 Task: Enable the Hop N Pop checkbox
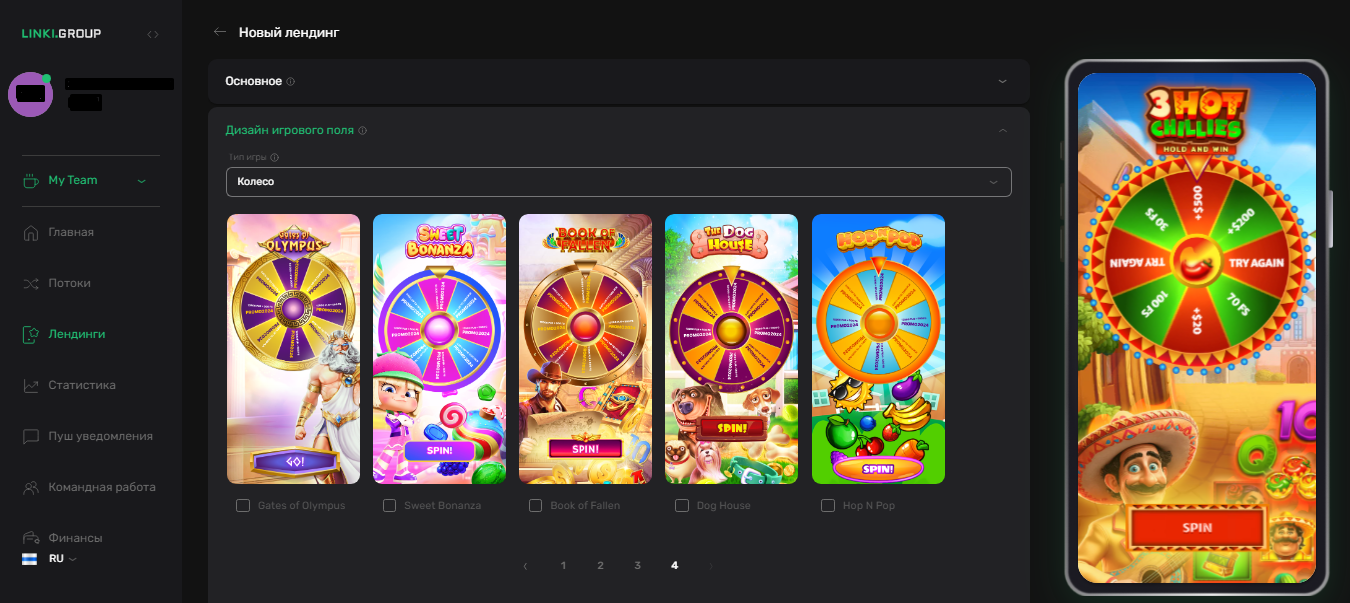[828, 505]
